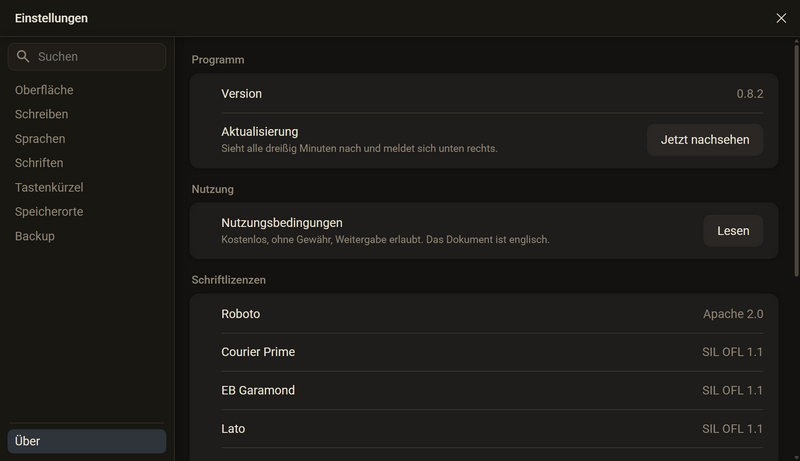The height and width of the screenshot is (461, 800).
Task: Click SIL OFL 1.1 next to EB Garamond
Action: click(x=732, y=391)
